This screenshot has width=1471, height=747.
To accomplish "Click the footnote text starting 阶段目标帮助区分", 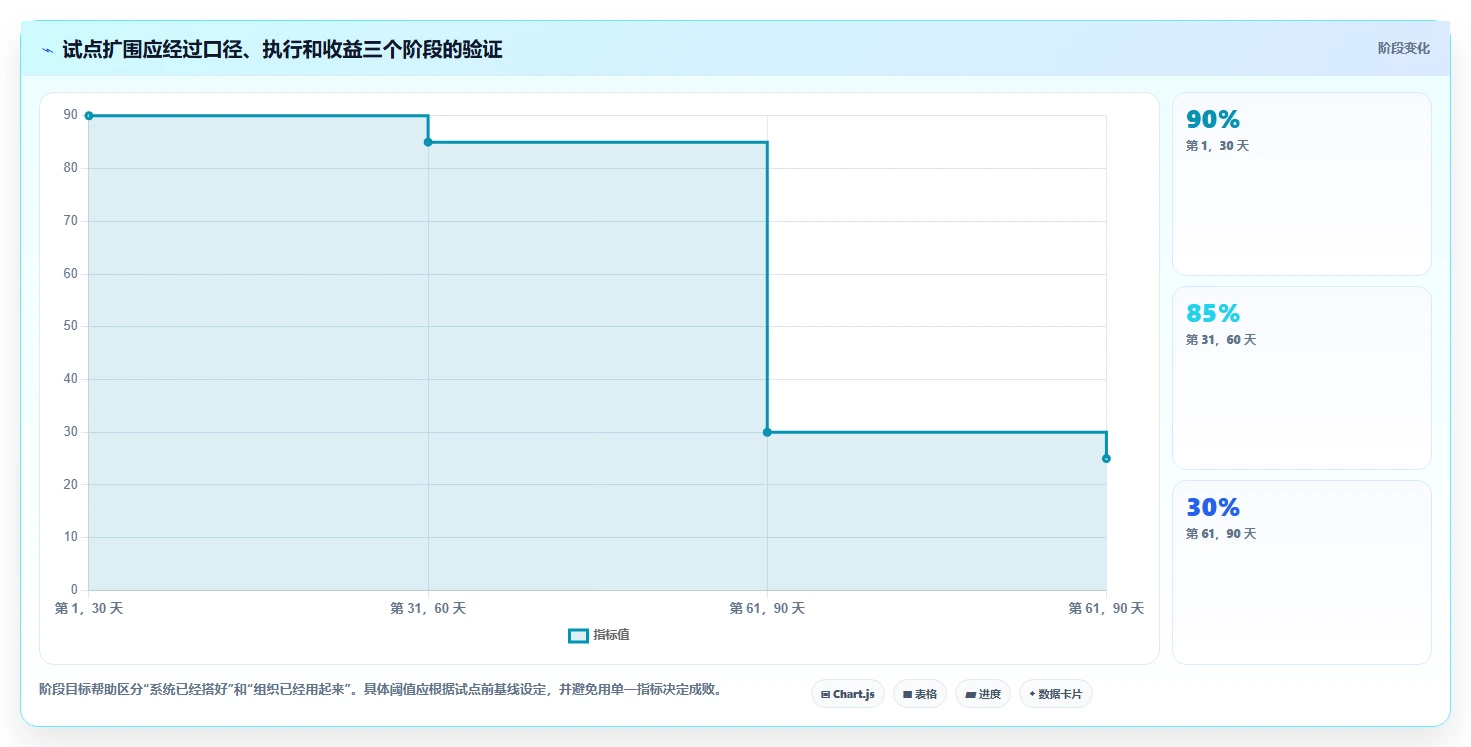I will (381, 689).
